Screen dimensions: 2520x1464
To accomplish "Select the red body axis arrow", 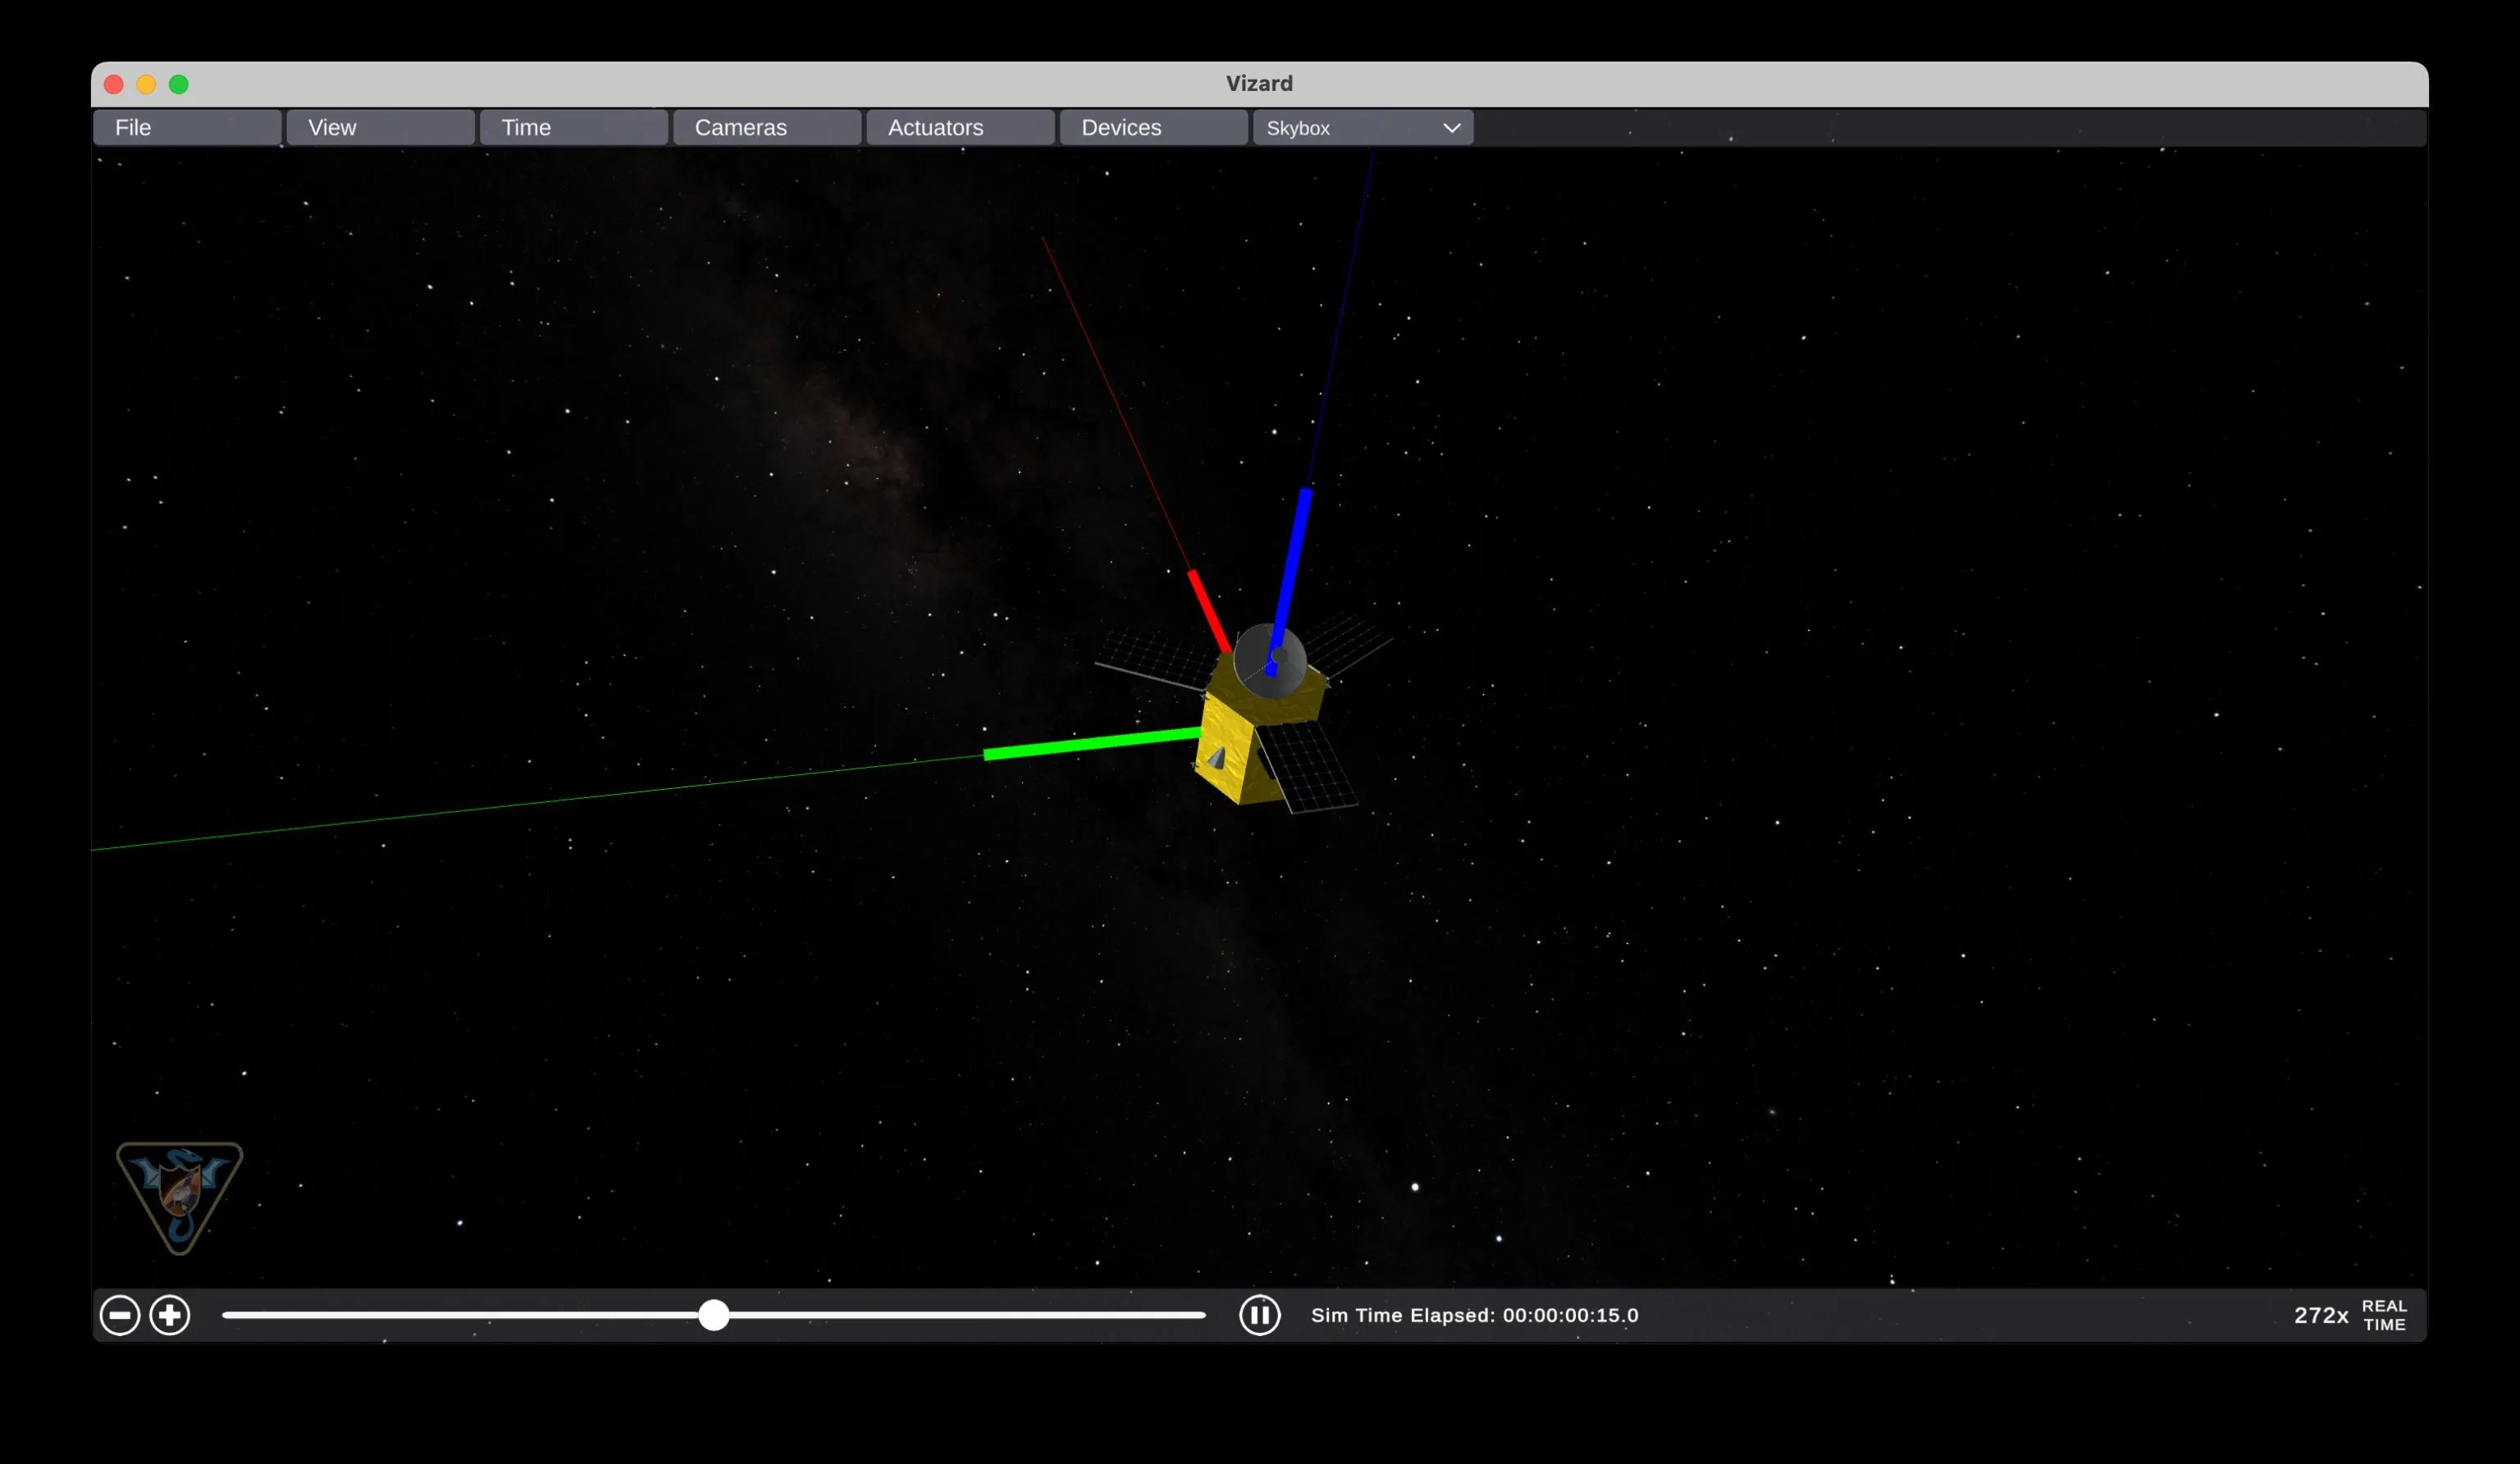I will (x=1210, y=610).
